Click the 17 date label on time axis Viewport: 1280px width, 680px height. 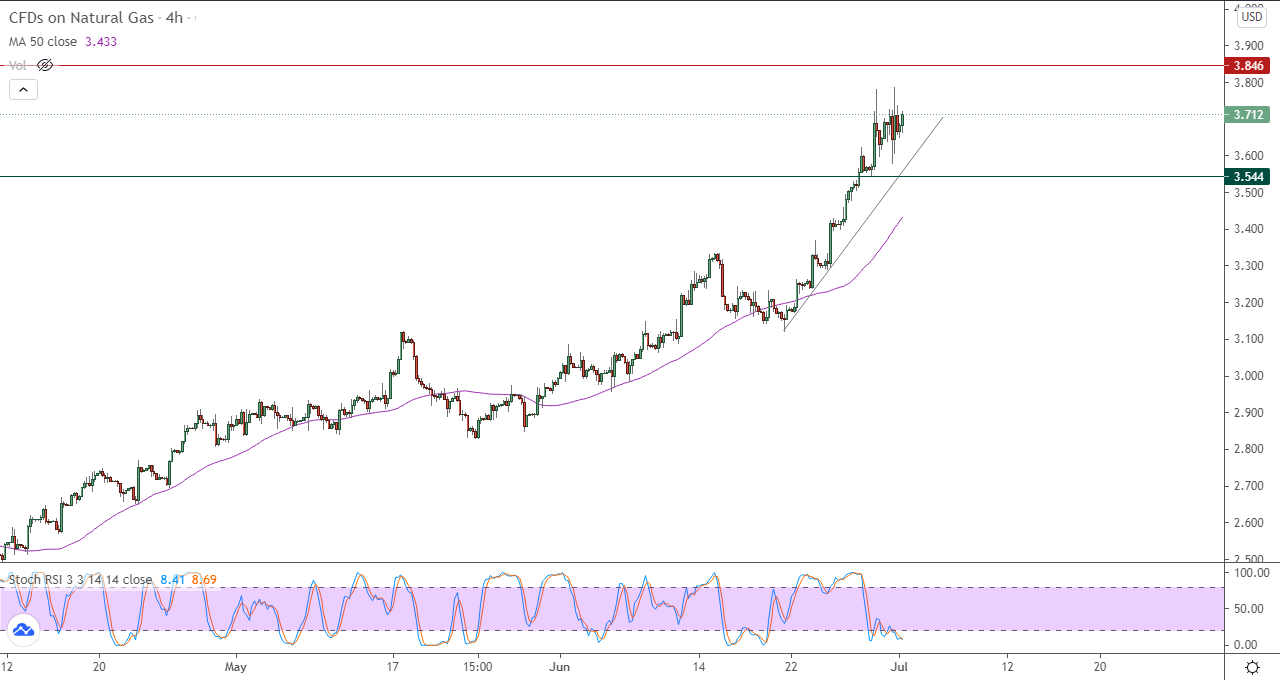392,665
